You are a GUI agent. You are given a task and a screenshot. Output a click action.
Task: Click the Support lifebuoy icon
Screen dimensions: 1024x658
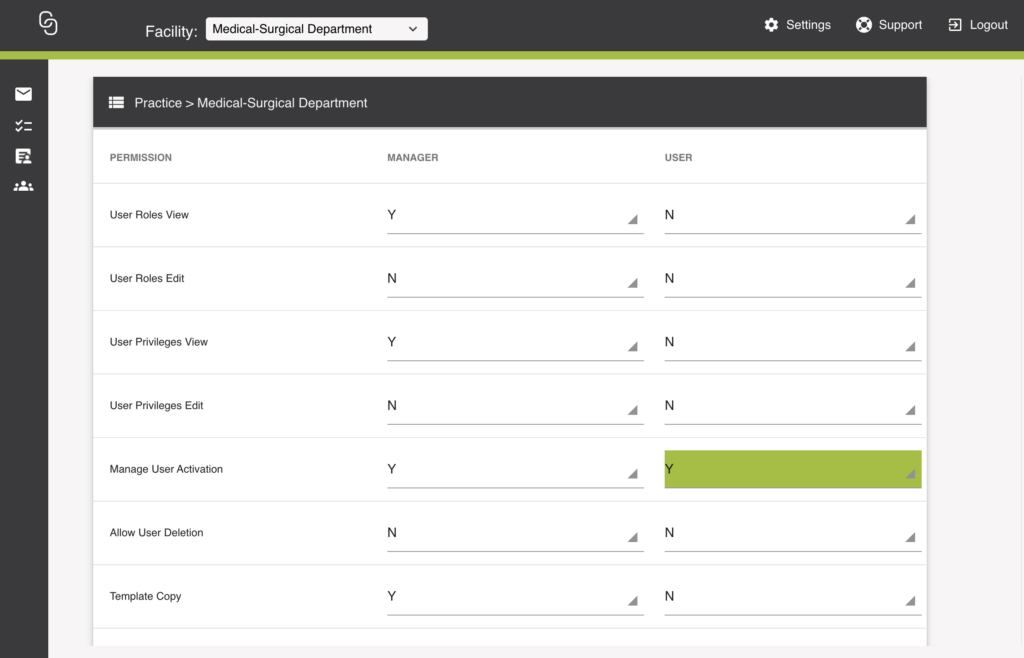pyautogui.click(x=864, y=25)
